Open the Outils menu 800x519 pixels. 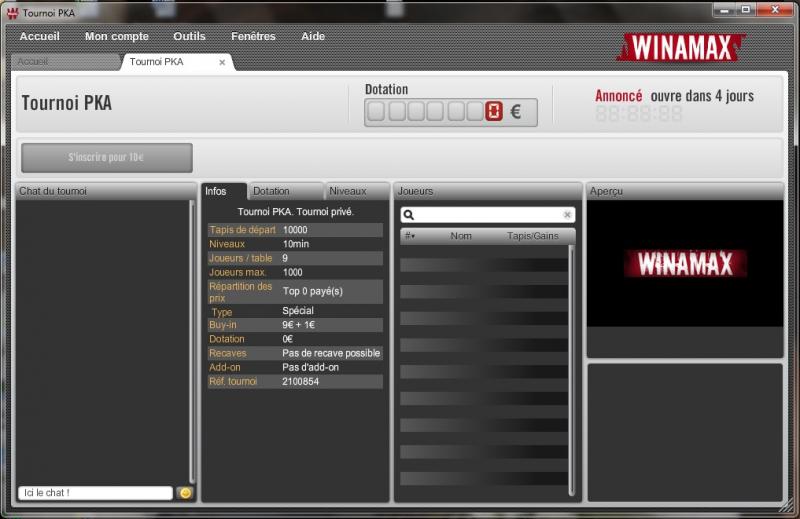pyautogui.click(x=189, y=36)
